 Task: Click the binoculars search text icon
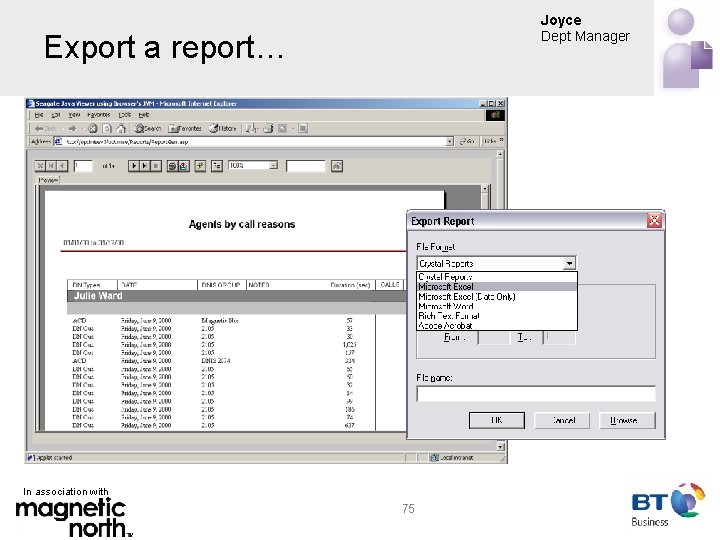(337, 166)
